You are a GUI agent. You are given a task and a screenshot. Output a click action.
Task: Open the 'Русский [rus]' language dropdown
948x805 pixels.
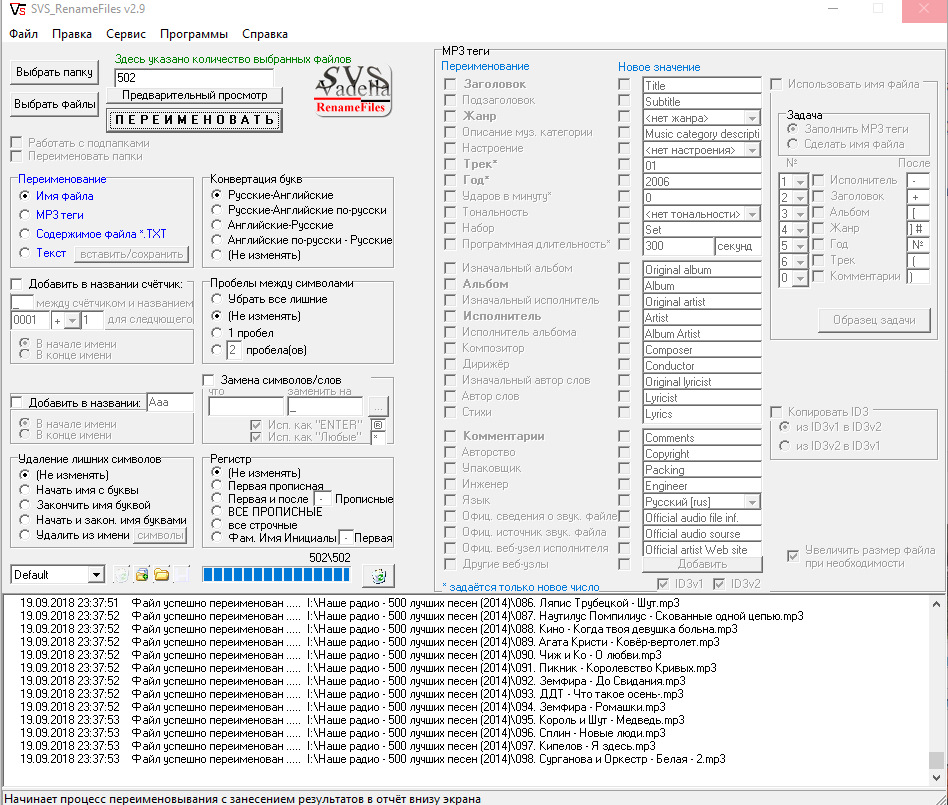(752, 502)
